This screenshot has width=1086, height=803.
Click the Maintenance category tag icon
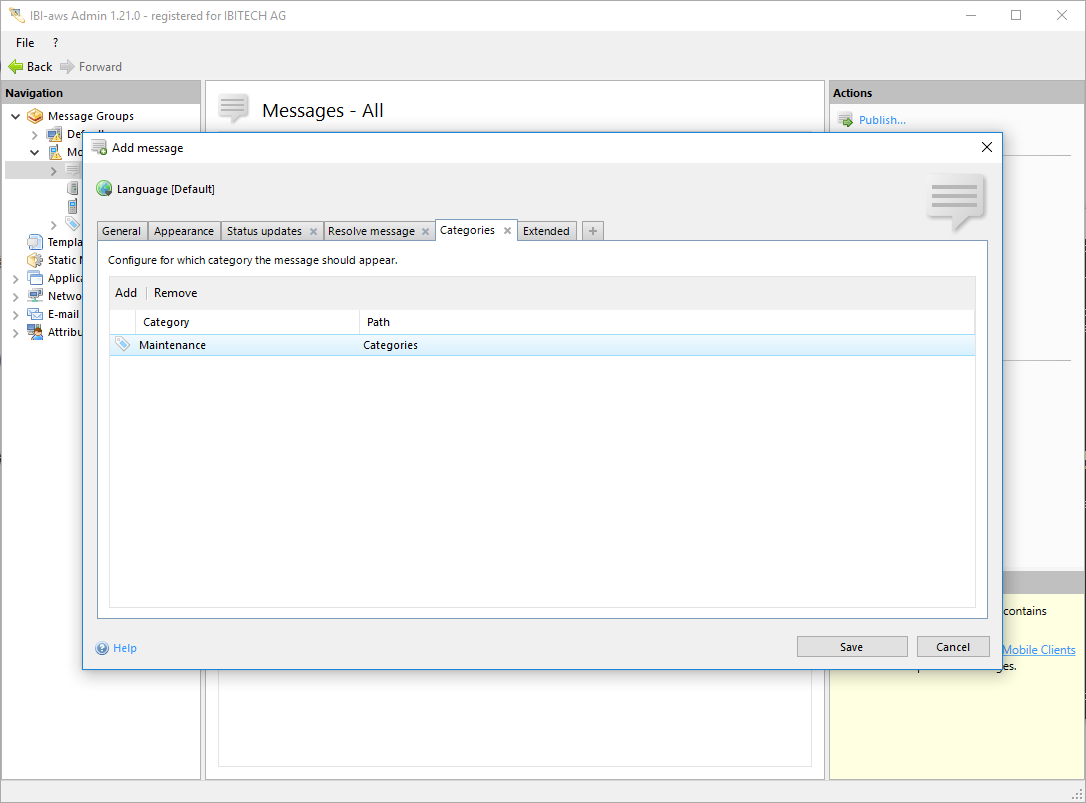123,345
